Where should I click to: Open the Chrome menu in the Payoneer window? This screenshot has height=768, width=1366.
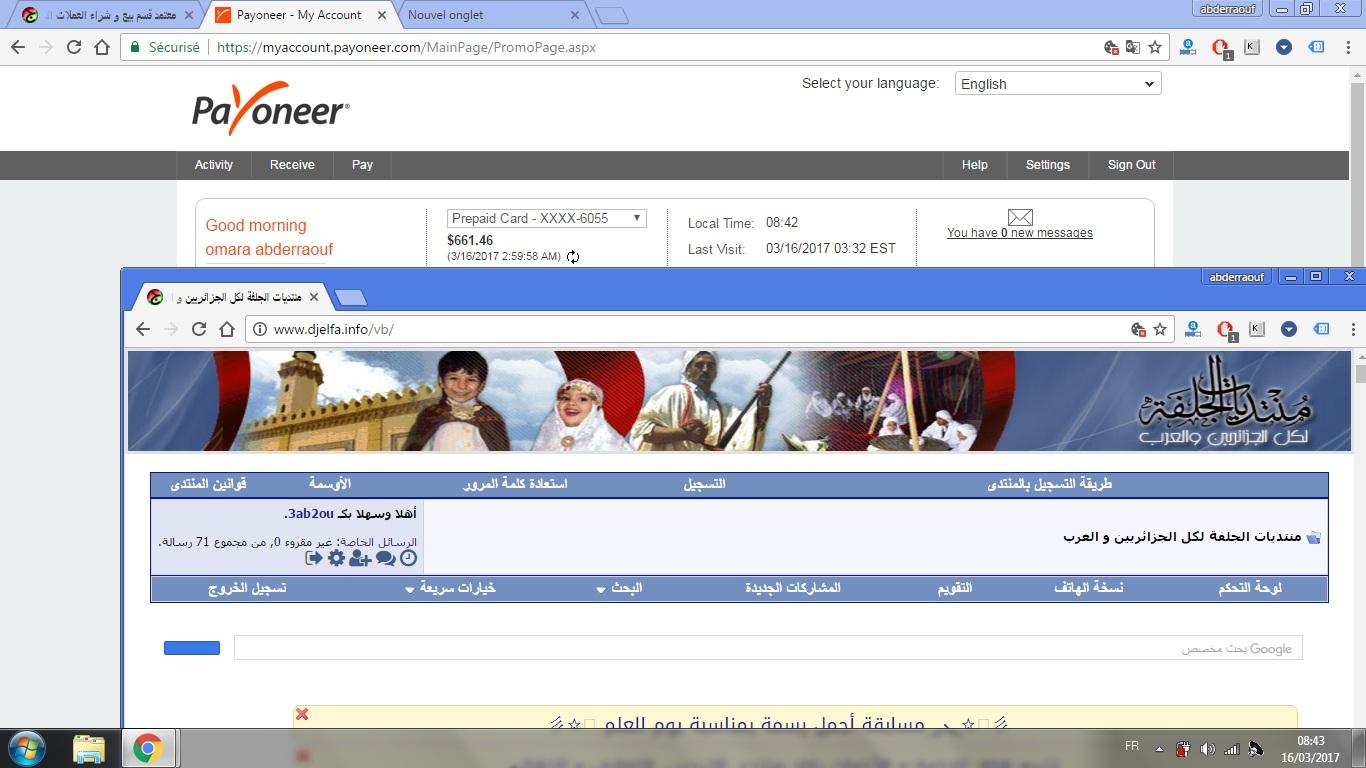point(1350,47)
